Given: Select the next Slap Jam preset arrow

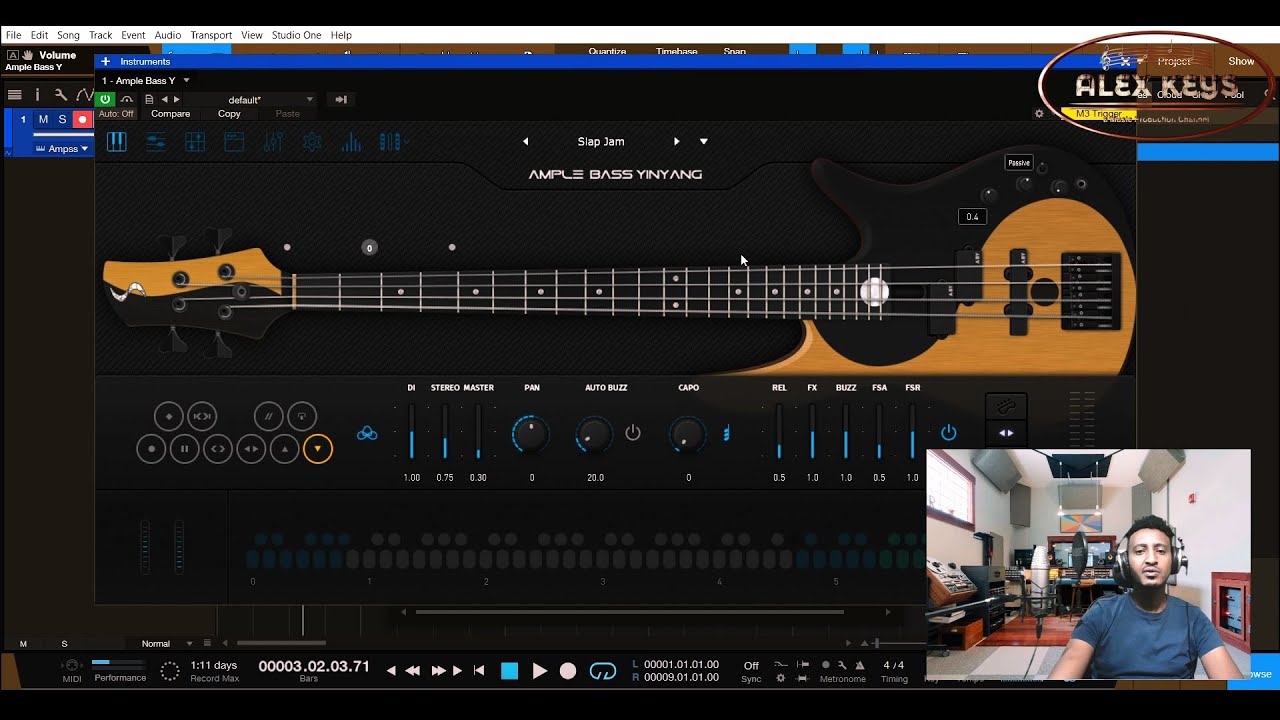Looking at the screenshot, I should pyautogui.click(x=677, y=142).
